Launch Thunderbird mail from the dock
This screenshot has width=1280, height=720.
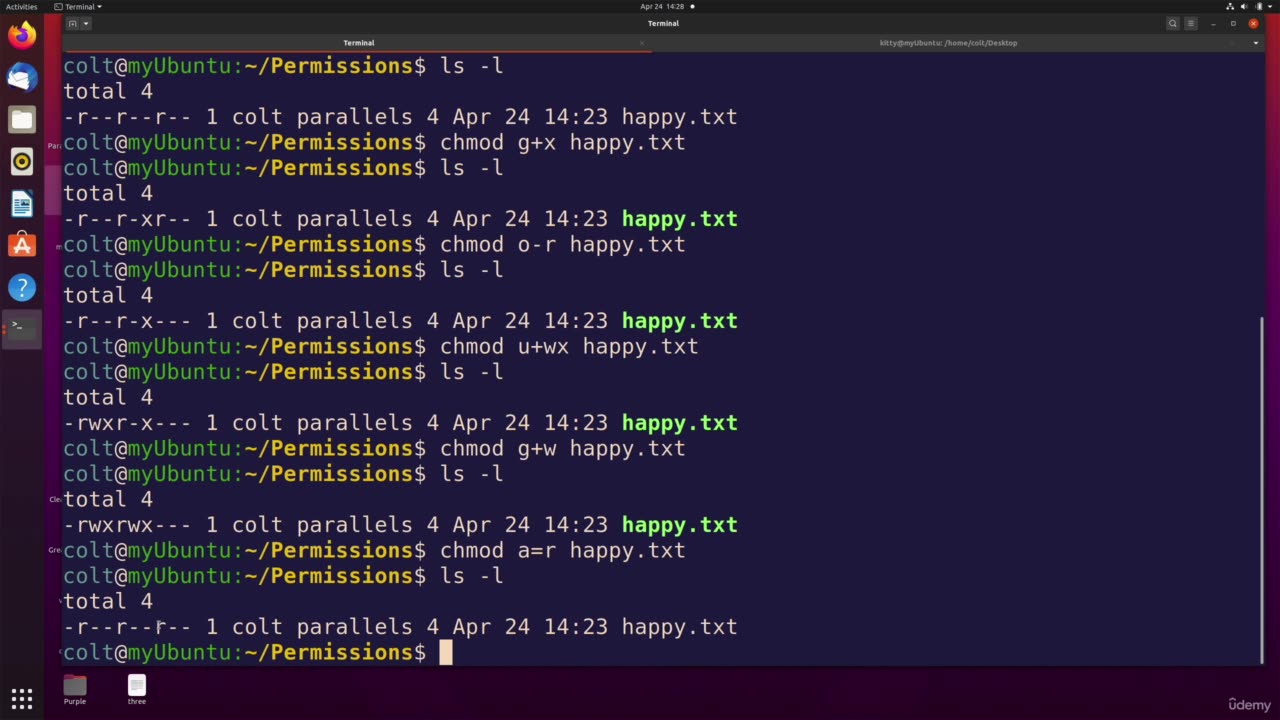(22, 77)
